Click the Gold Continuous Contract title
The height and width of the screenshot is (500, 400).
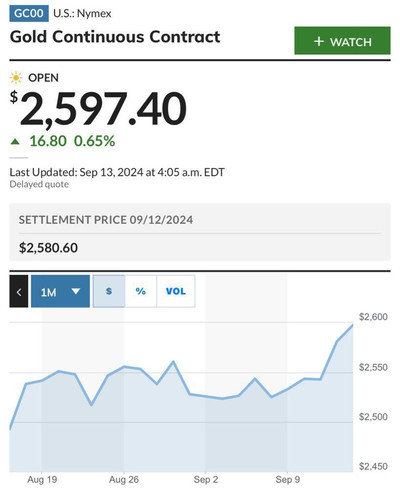point(115,37)
